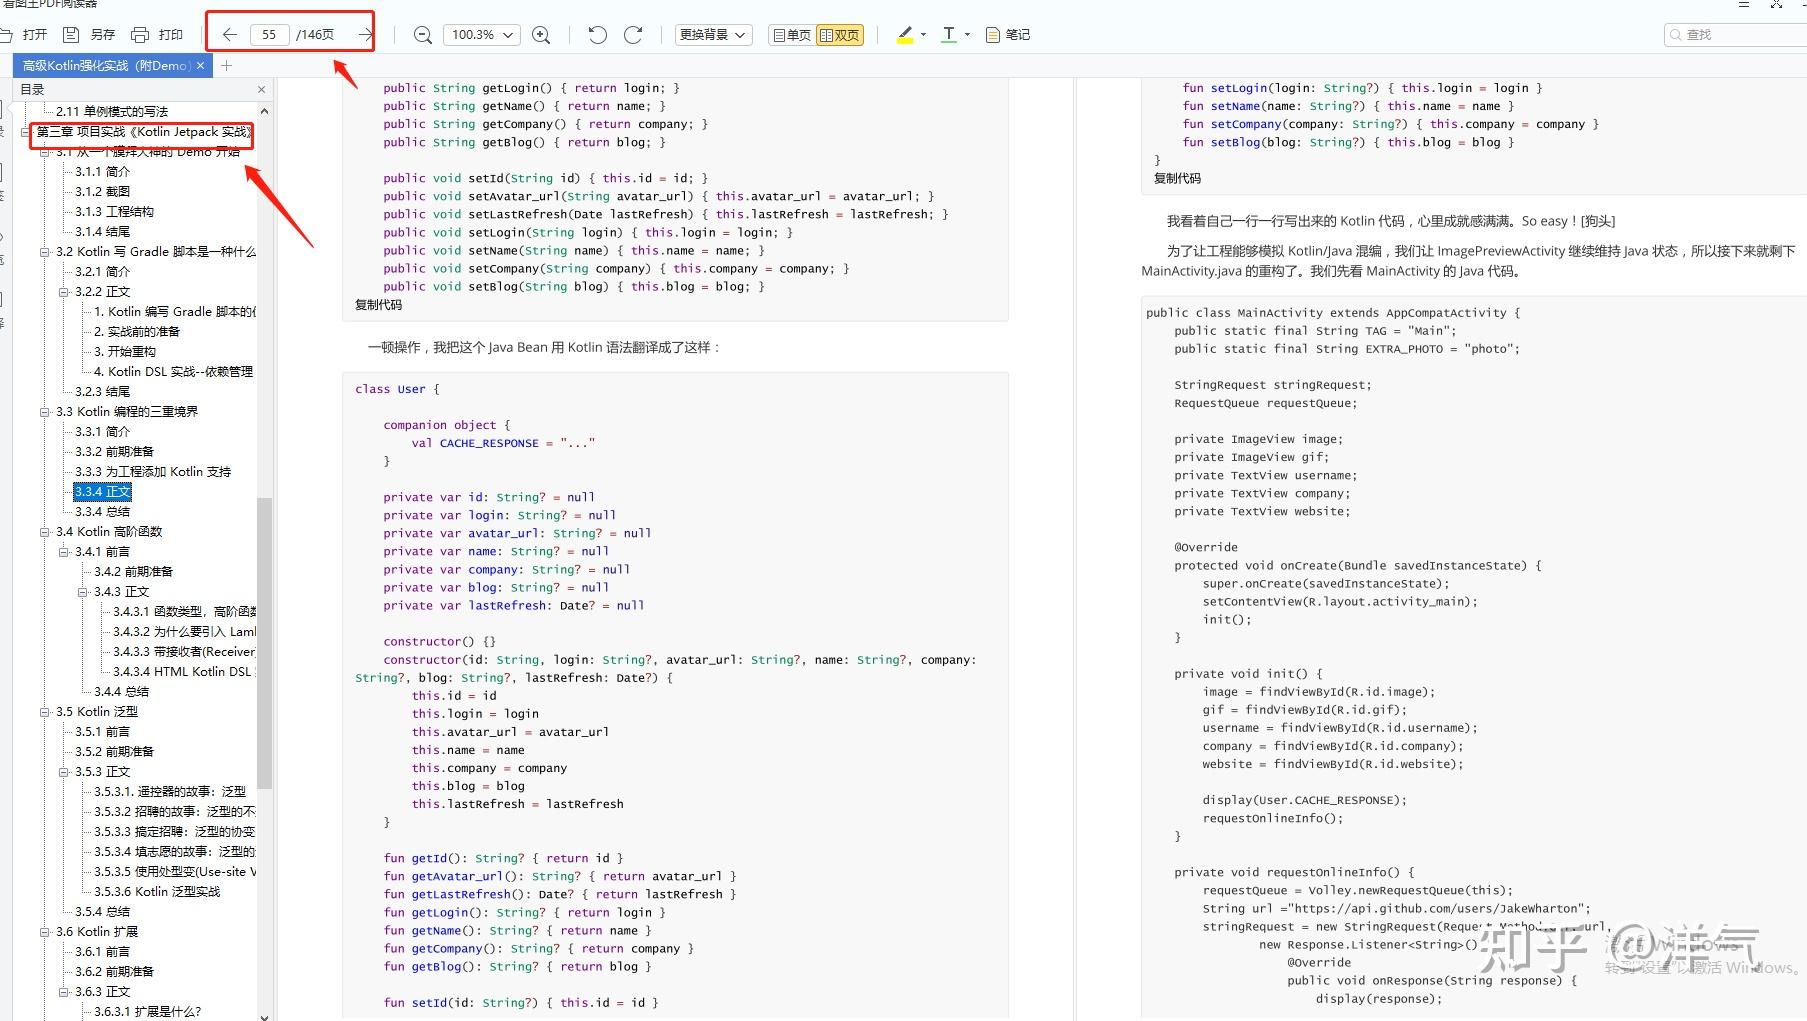Viewport: 1807px width, 1021px height.
Task: Zoom out with the magnifier minus icon
Action: [x=421, y=34]
